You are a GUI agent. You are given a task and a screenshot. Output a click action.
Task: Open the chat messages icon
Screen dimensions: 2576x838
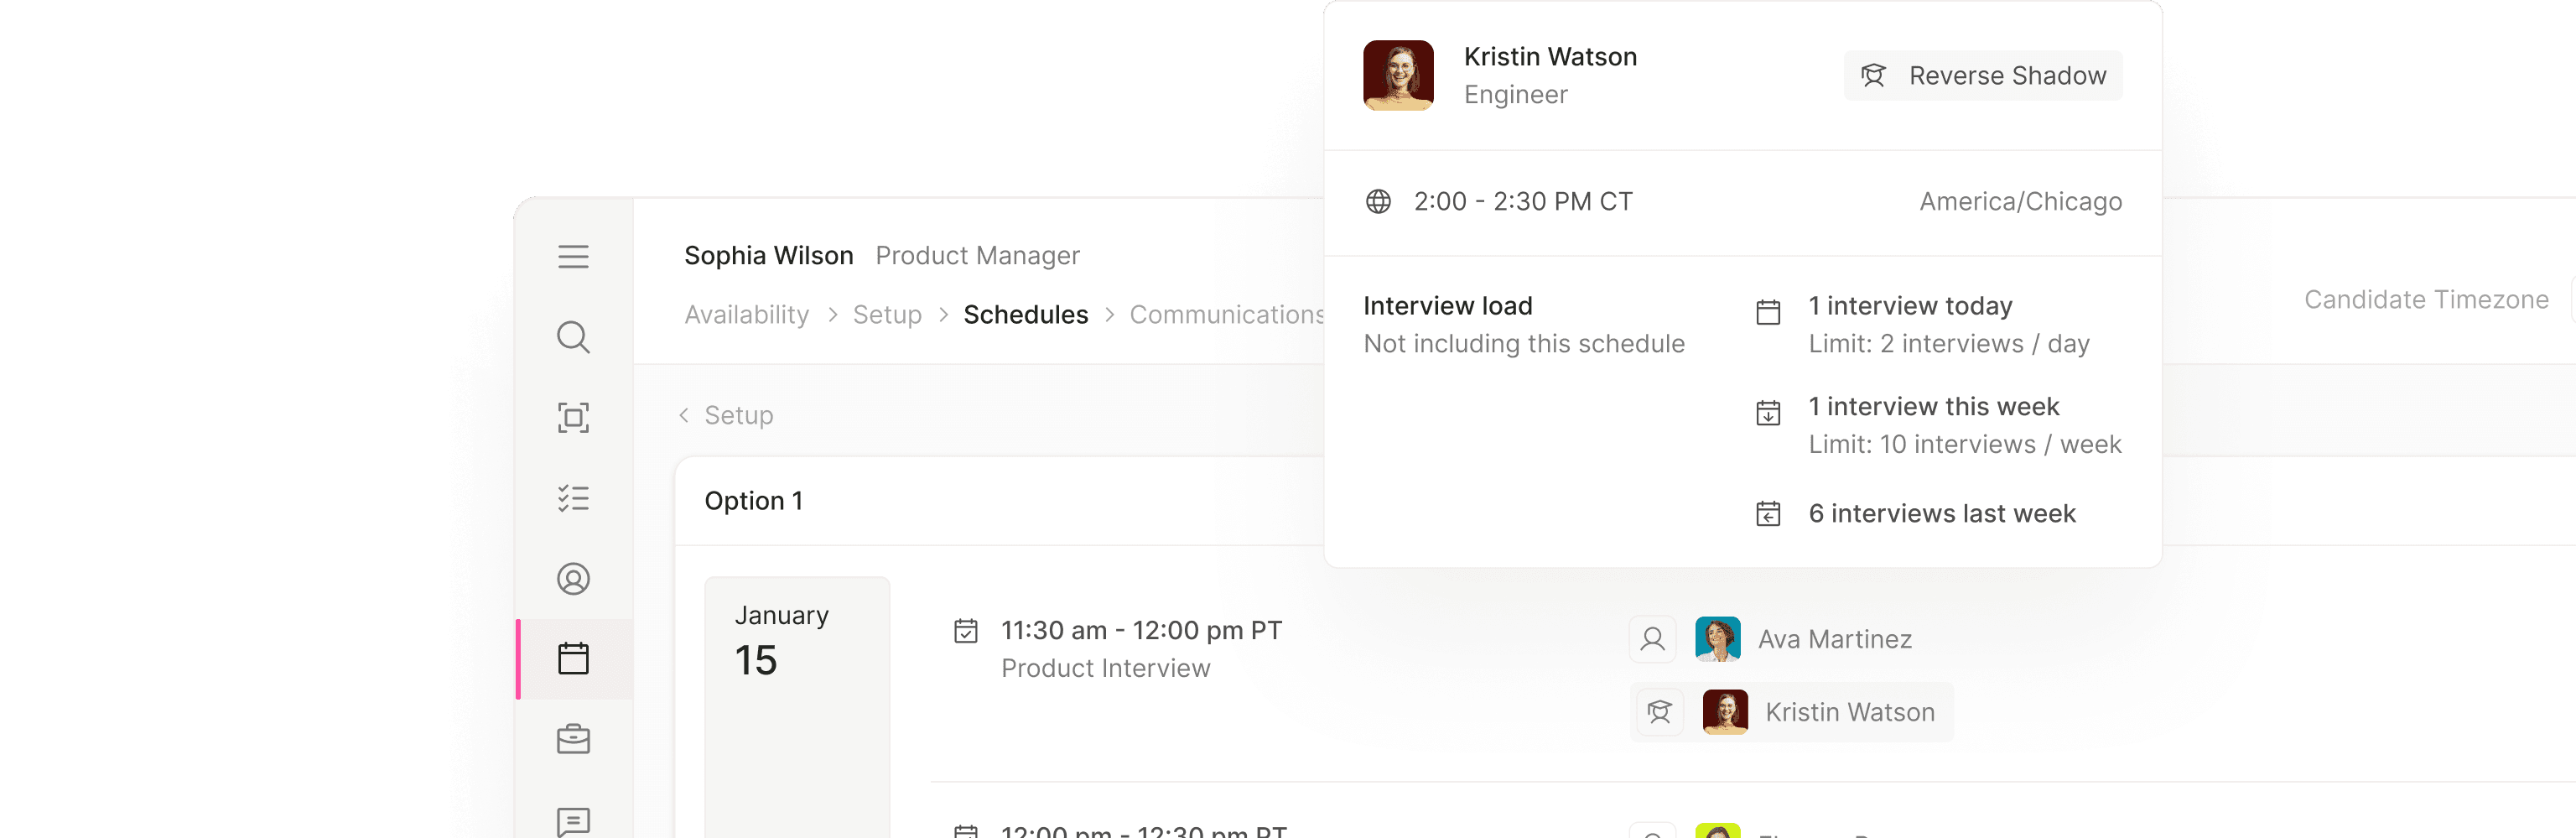pos(573,821)
